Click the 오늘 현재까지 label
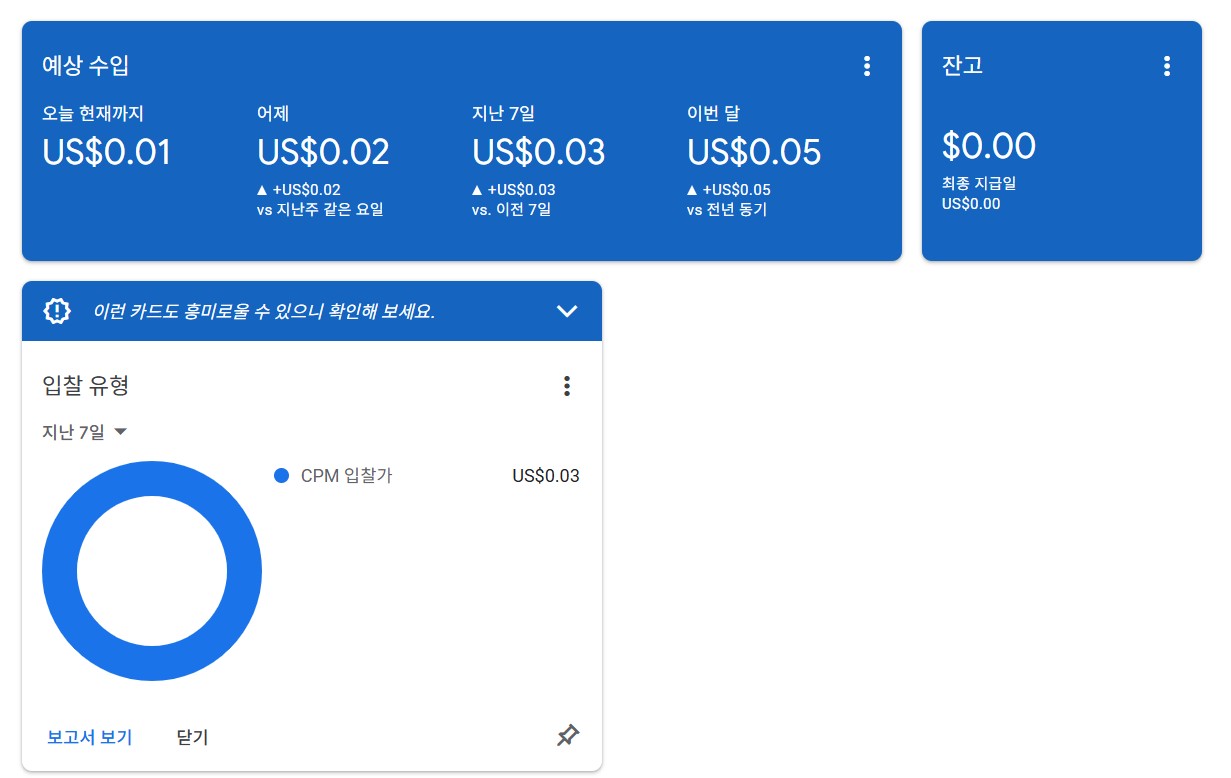Image resolution: width=1231 pixels, height=778 pixels. point(94,114)
